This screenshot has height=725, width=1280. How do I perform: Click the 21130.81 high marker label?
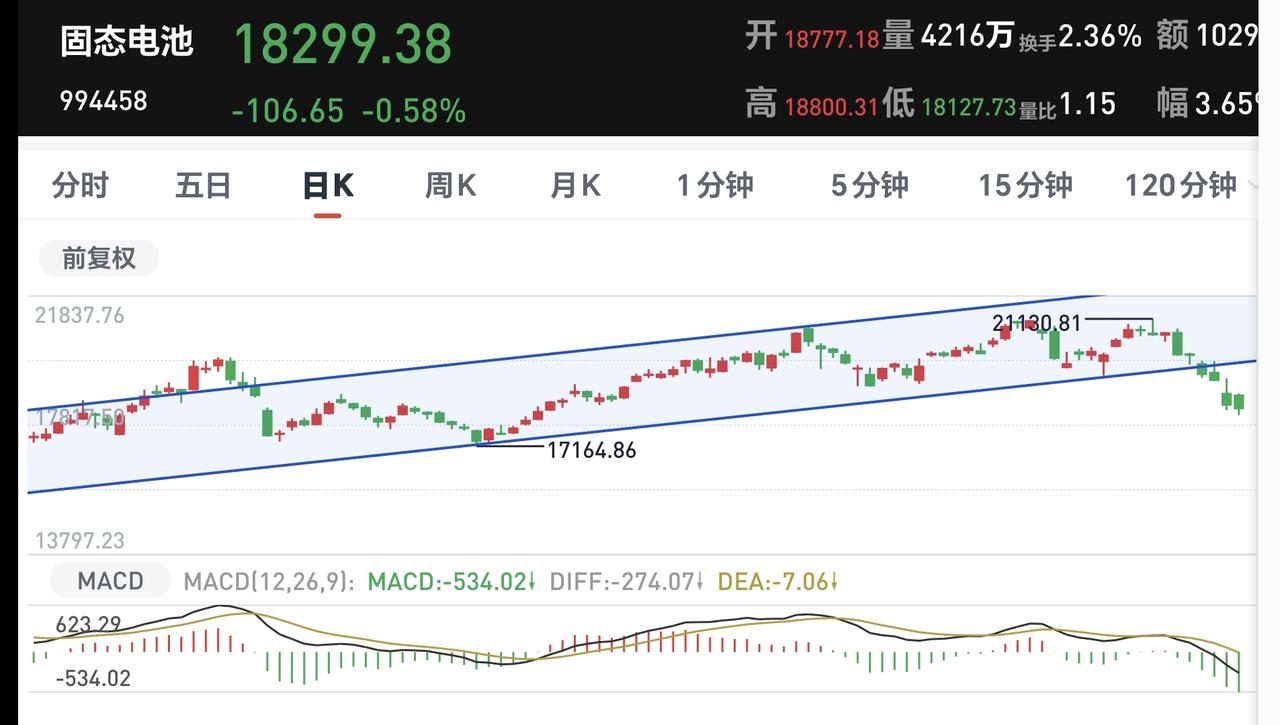(1037, 323)
